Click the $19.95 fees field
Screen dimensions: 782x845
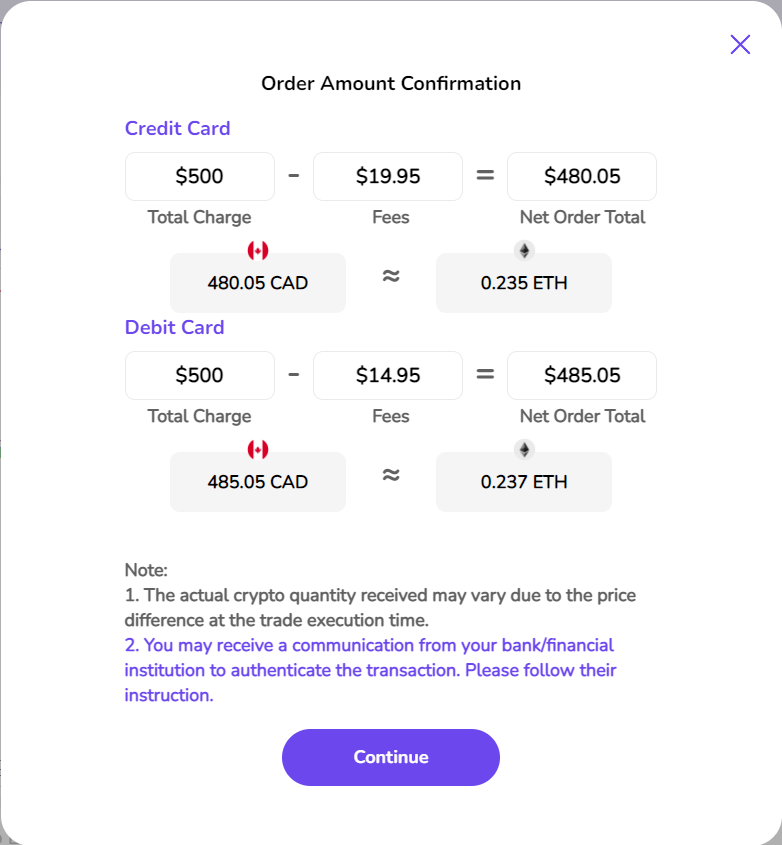388,177
